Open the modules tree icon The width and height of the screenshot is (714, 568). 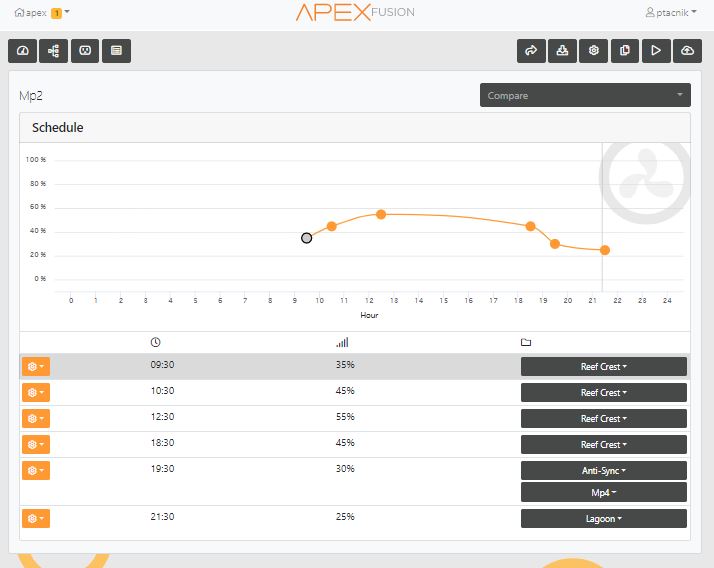point(54,51)
